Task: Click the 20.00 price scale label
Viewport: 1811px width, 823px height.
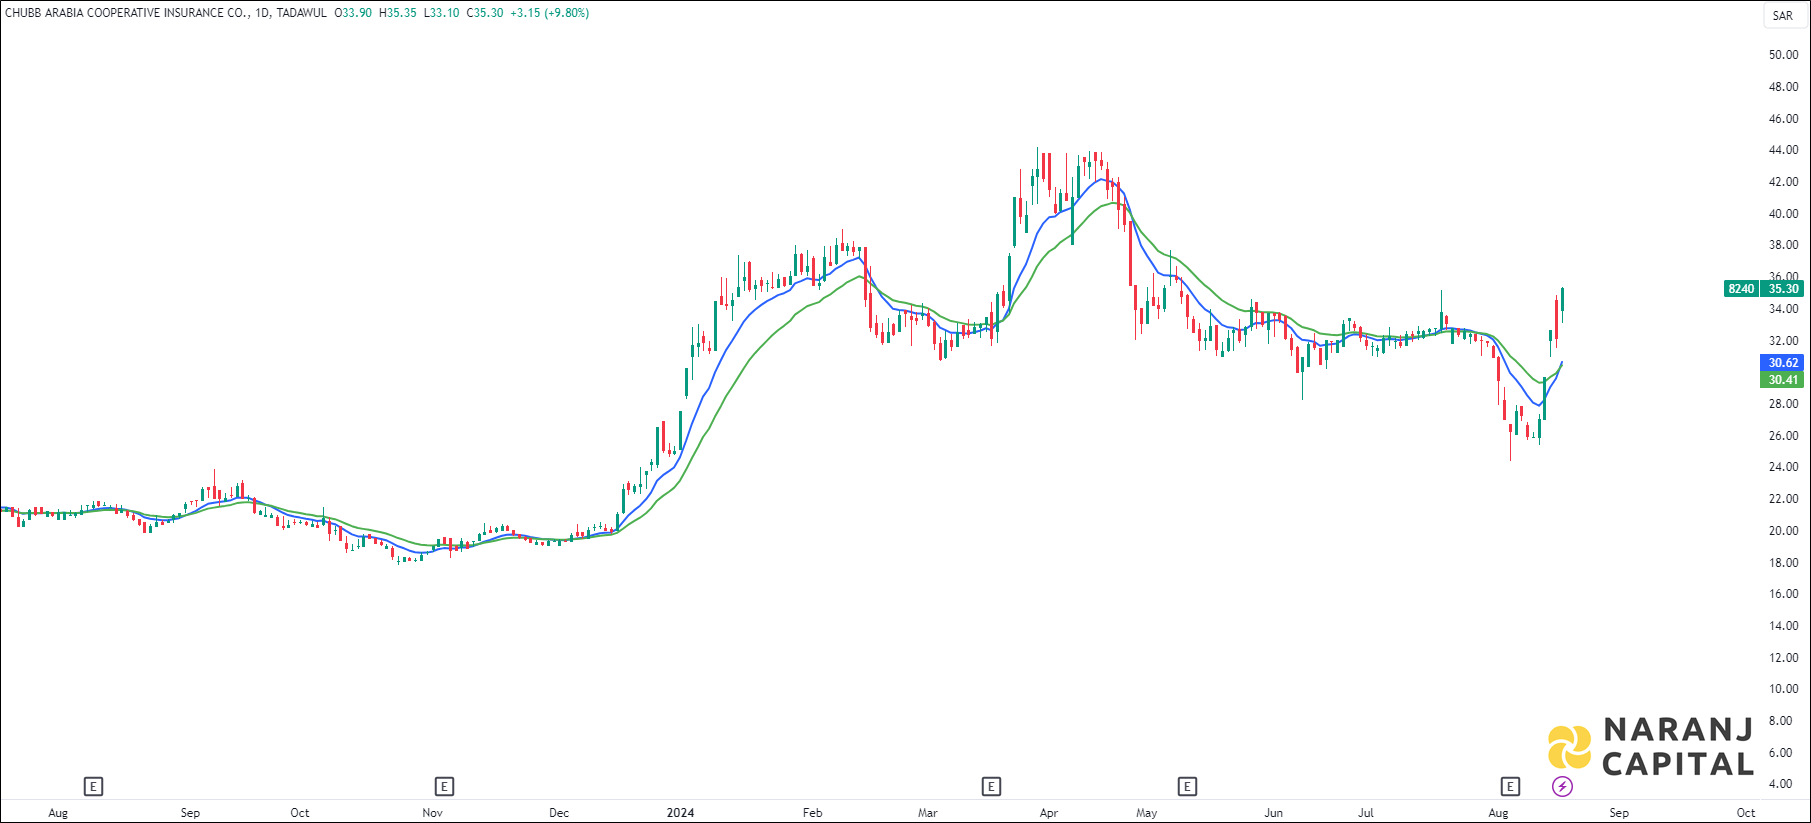Action: (x=1783, y=531)
